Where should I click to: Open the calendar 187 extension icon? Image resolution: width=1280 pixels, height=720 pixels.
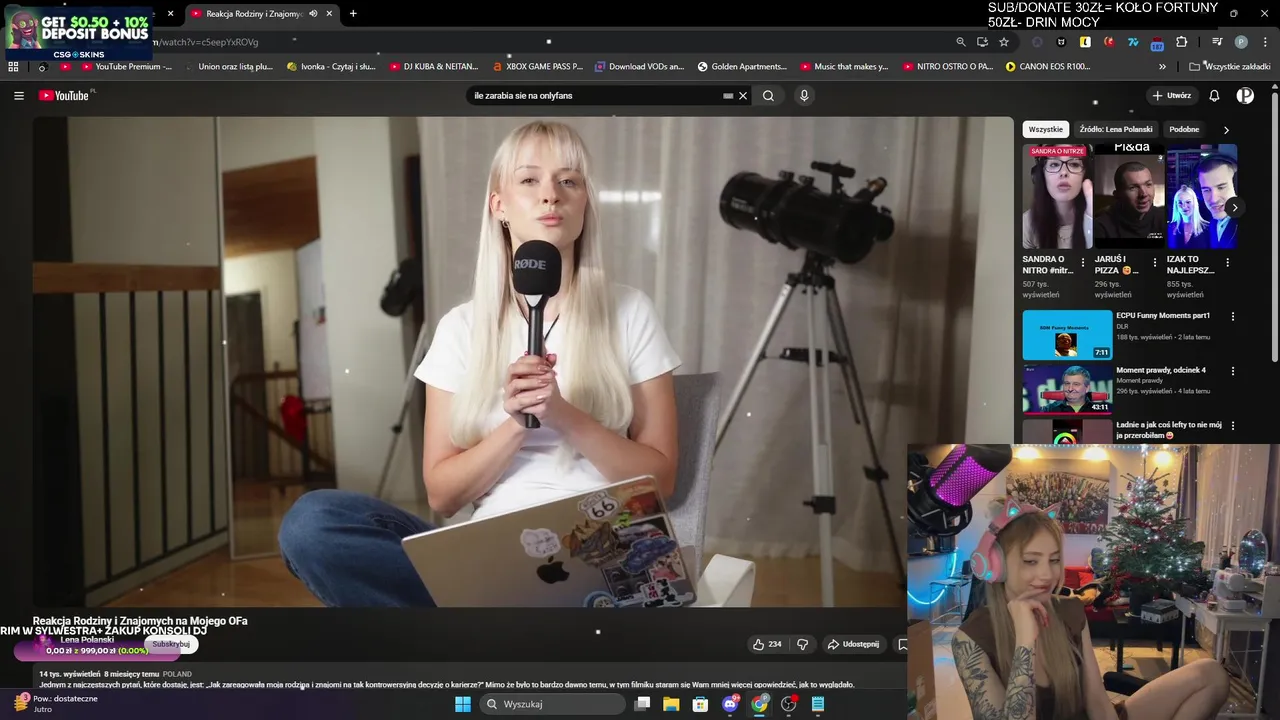pos(1157,43)
